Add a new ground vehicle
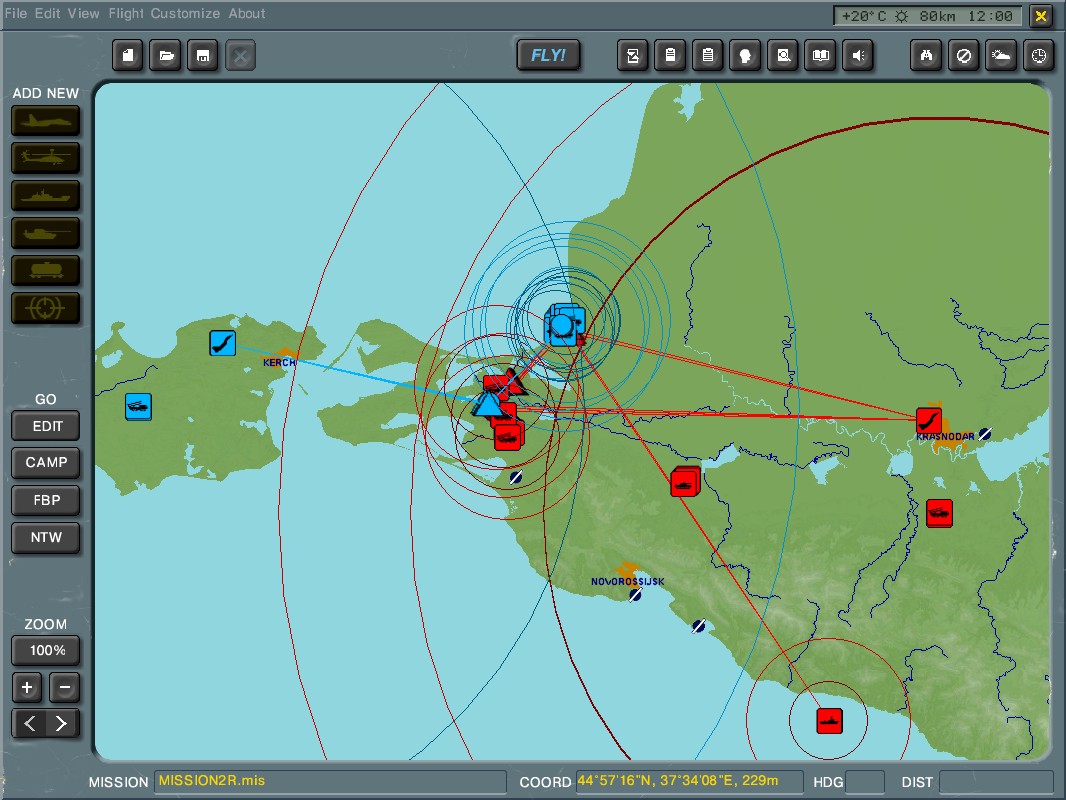 (x=45, y=233)
